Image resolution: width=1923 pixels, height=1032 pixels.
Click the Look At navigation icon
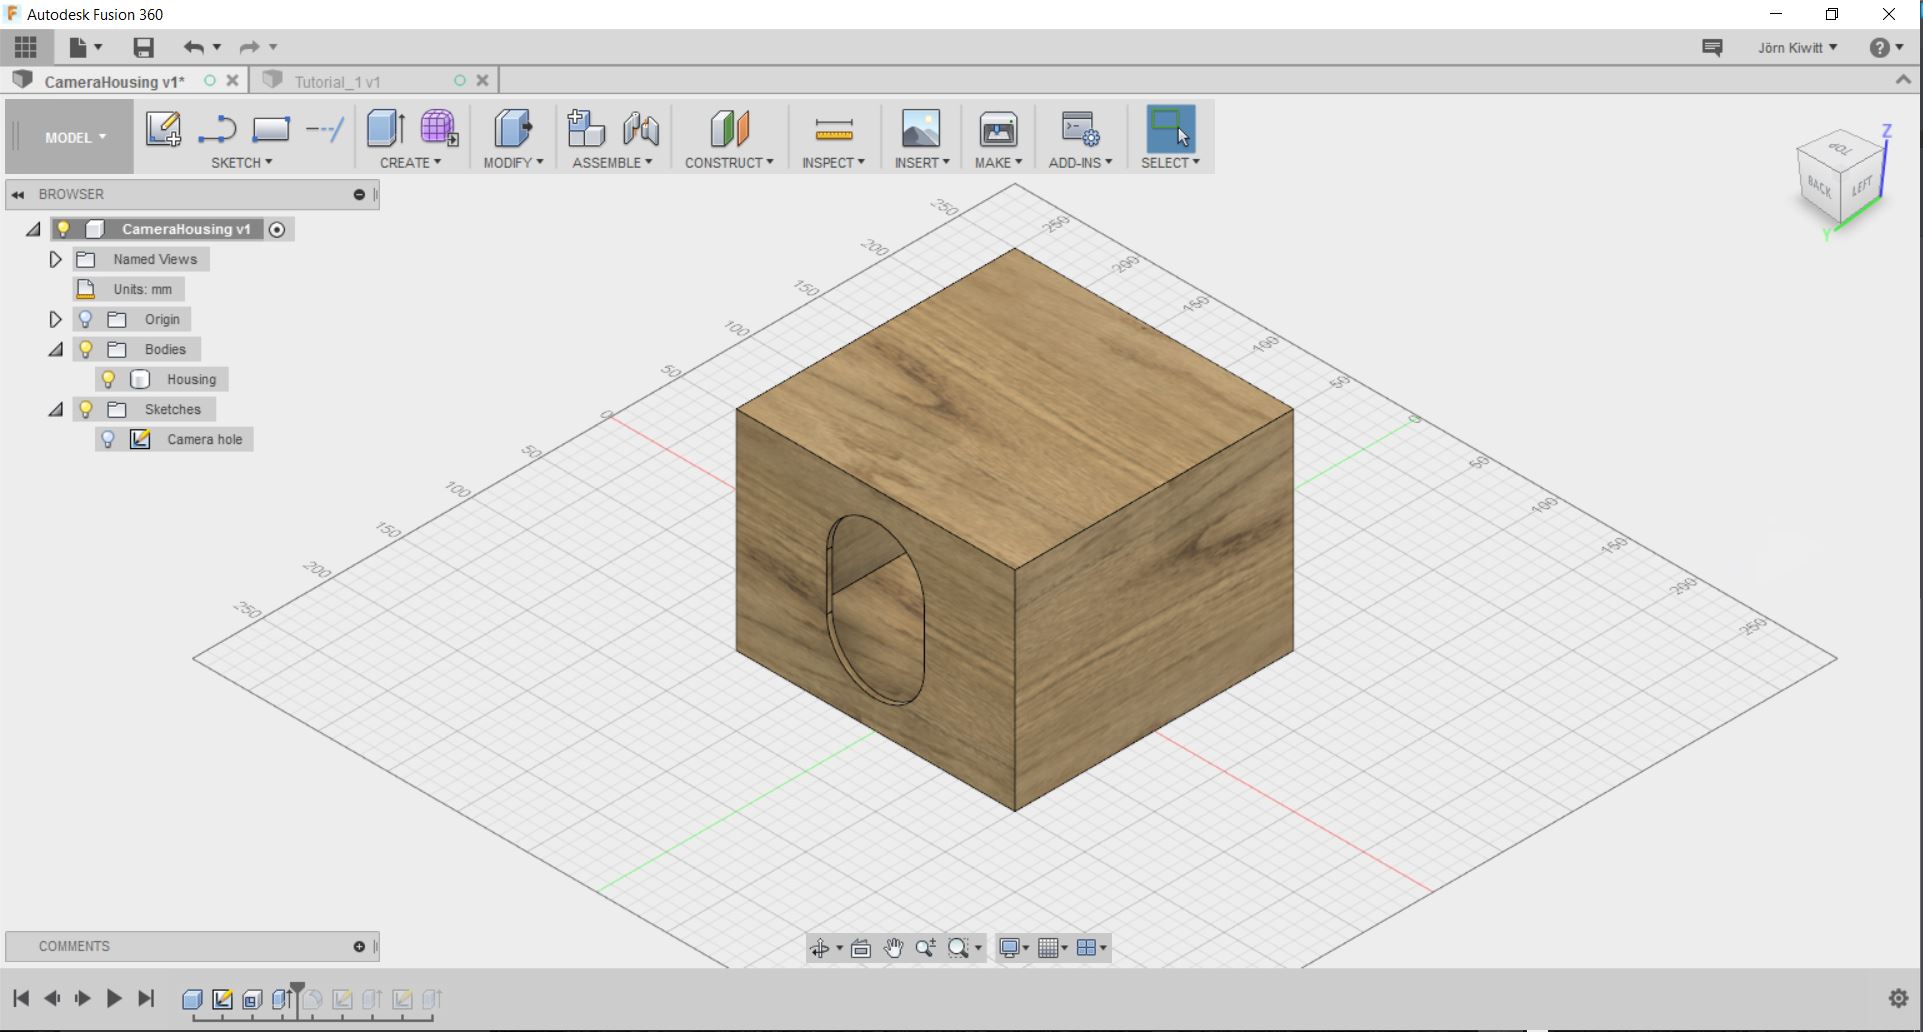pyautogui.click(x=861, y=948)
